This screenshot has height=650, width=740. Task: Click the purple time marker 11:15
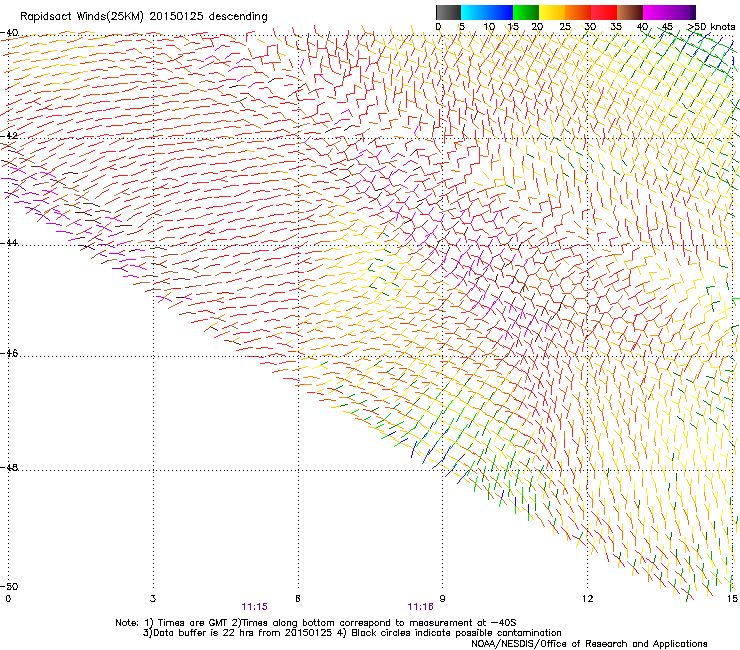click(x=254, y=607)
